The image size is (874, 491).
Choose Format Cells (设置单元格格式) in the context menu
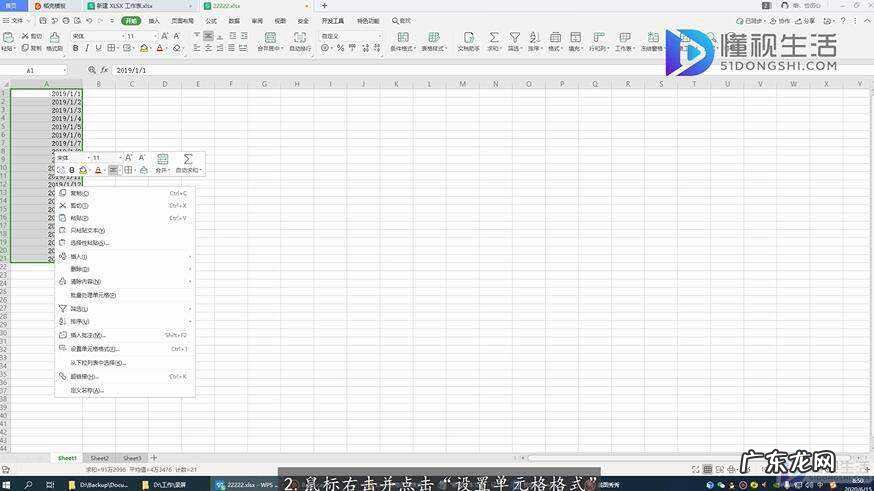pyautogui.click(x=125, y=349)
